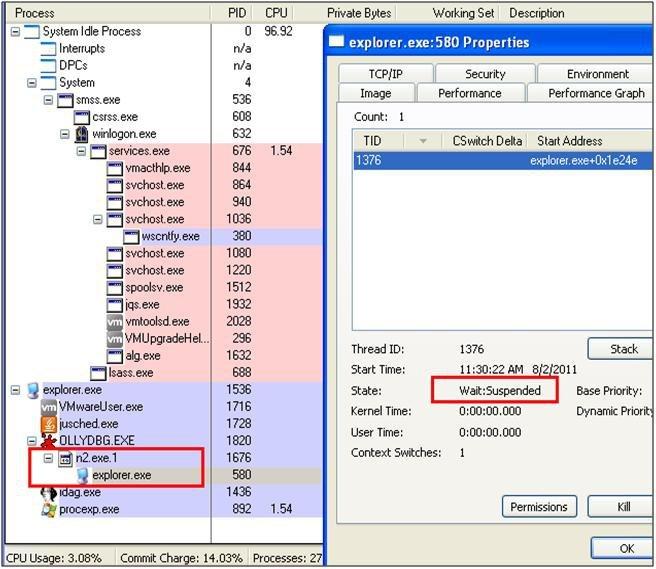Sort by the PID column header
Image resolution: width=656 pixels, height=569 pixels.
pos(232,13)
